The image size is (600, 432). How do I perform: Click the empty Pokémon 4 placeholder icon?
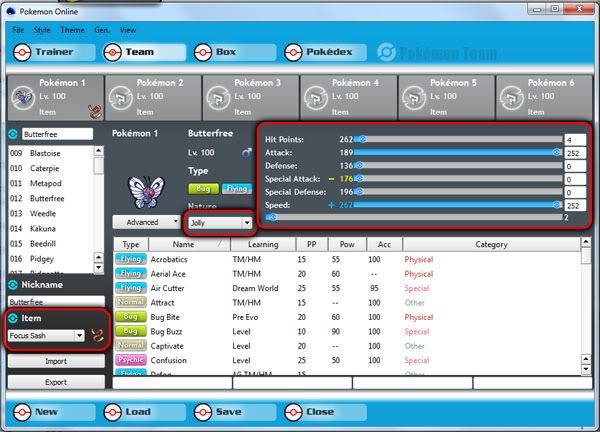(x=316, y=98)
